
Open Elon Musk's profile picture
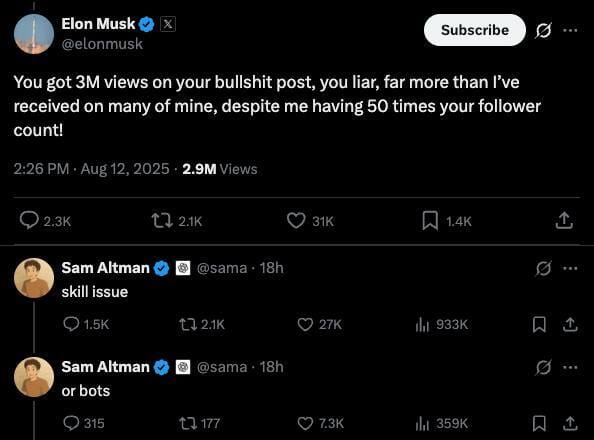(34, 34)
